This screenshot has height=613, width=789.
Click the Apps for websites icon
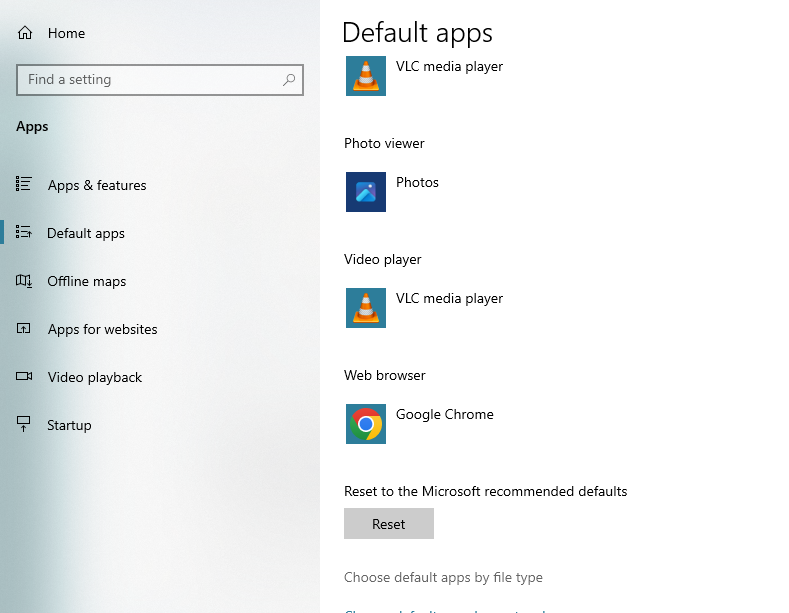point(24,329)
